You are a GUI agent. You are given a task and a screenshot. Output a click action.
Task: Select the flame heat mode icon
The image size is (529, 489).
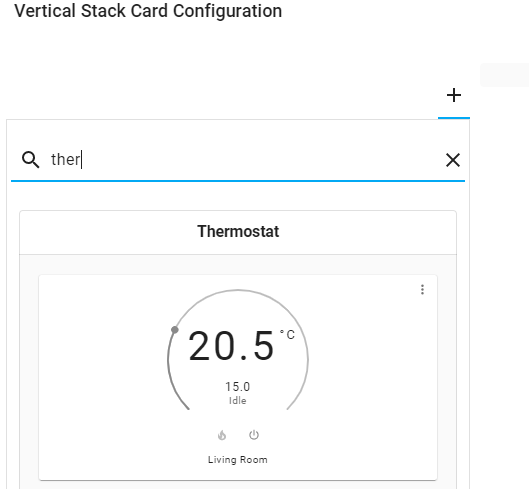click(x=222, y=435)
